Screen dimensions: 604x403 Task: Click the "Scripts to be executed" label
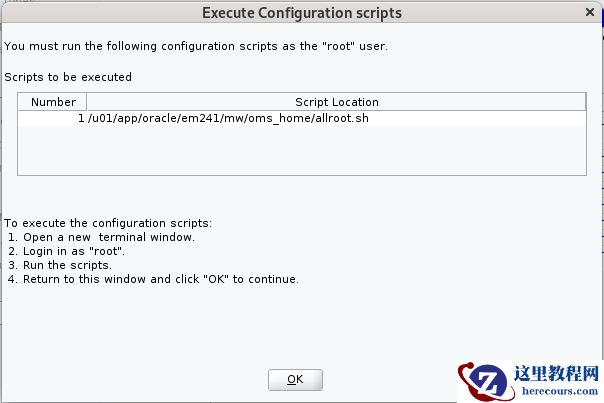[68, 77]
